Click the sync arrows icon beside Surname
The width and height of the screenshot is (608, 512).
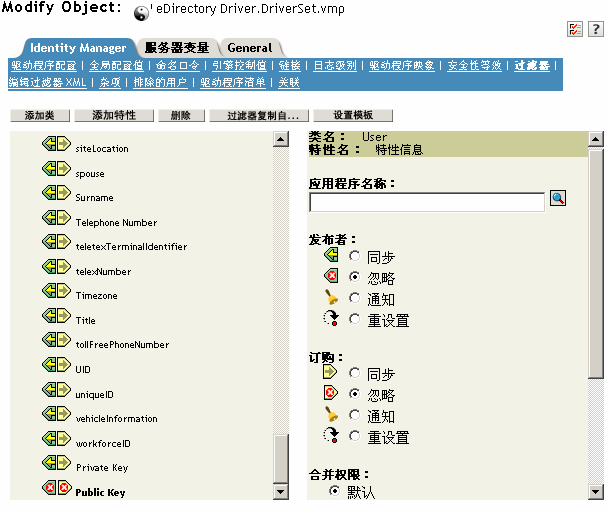(56, 193)
